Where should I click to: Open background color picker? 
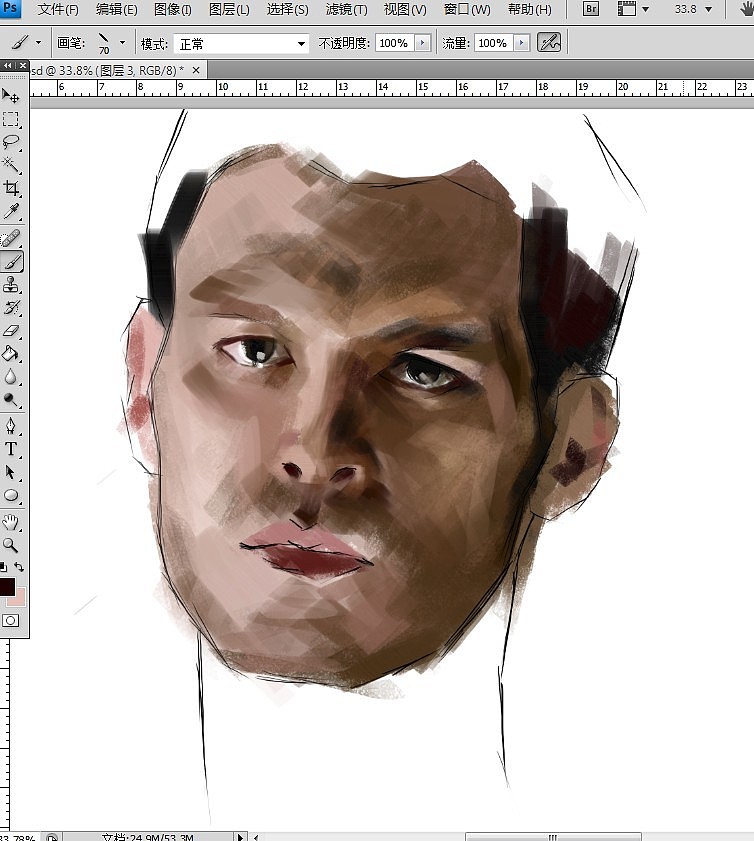pyautogui.click(x=19, y=600)
